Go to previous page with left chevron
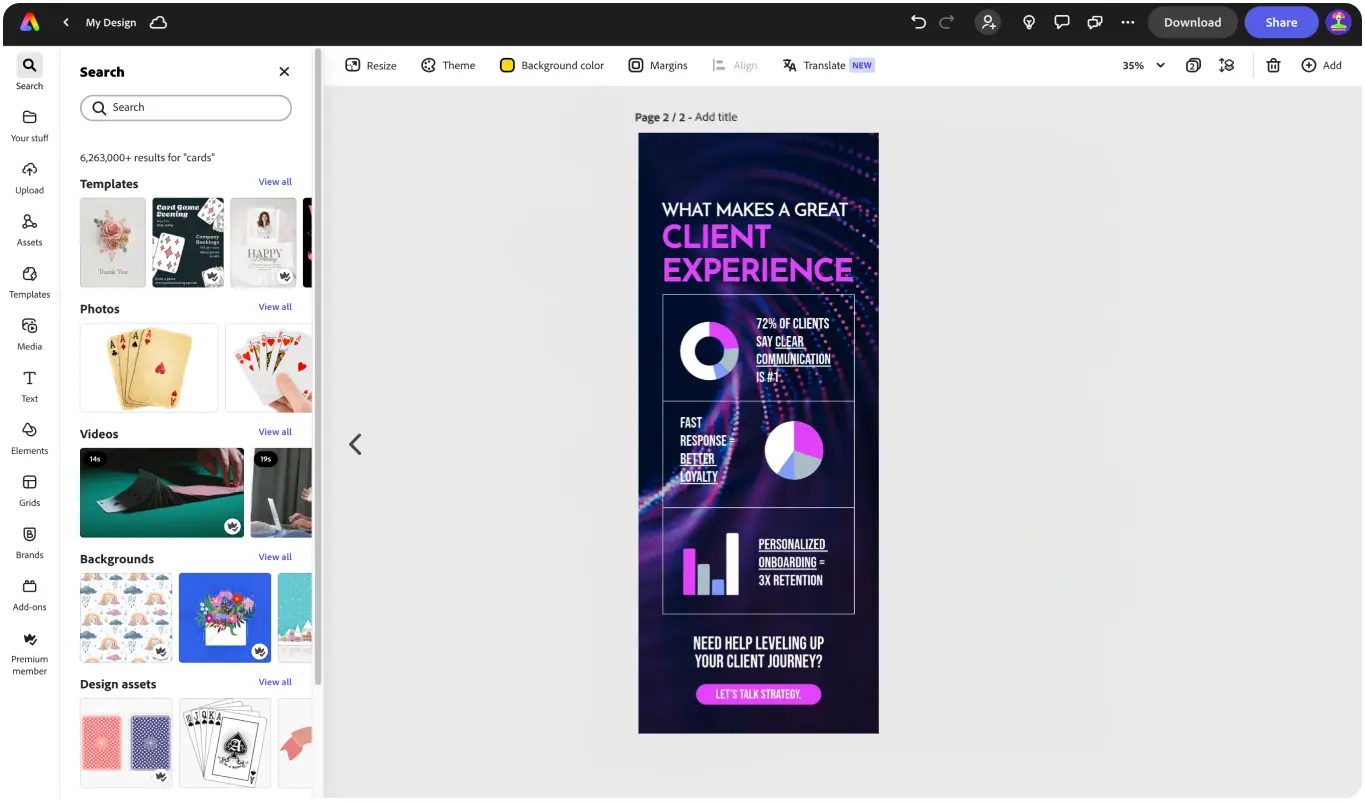Viewport: 1365px width, 801px height. pyautogui.click(x=355, y=444)
